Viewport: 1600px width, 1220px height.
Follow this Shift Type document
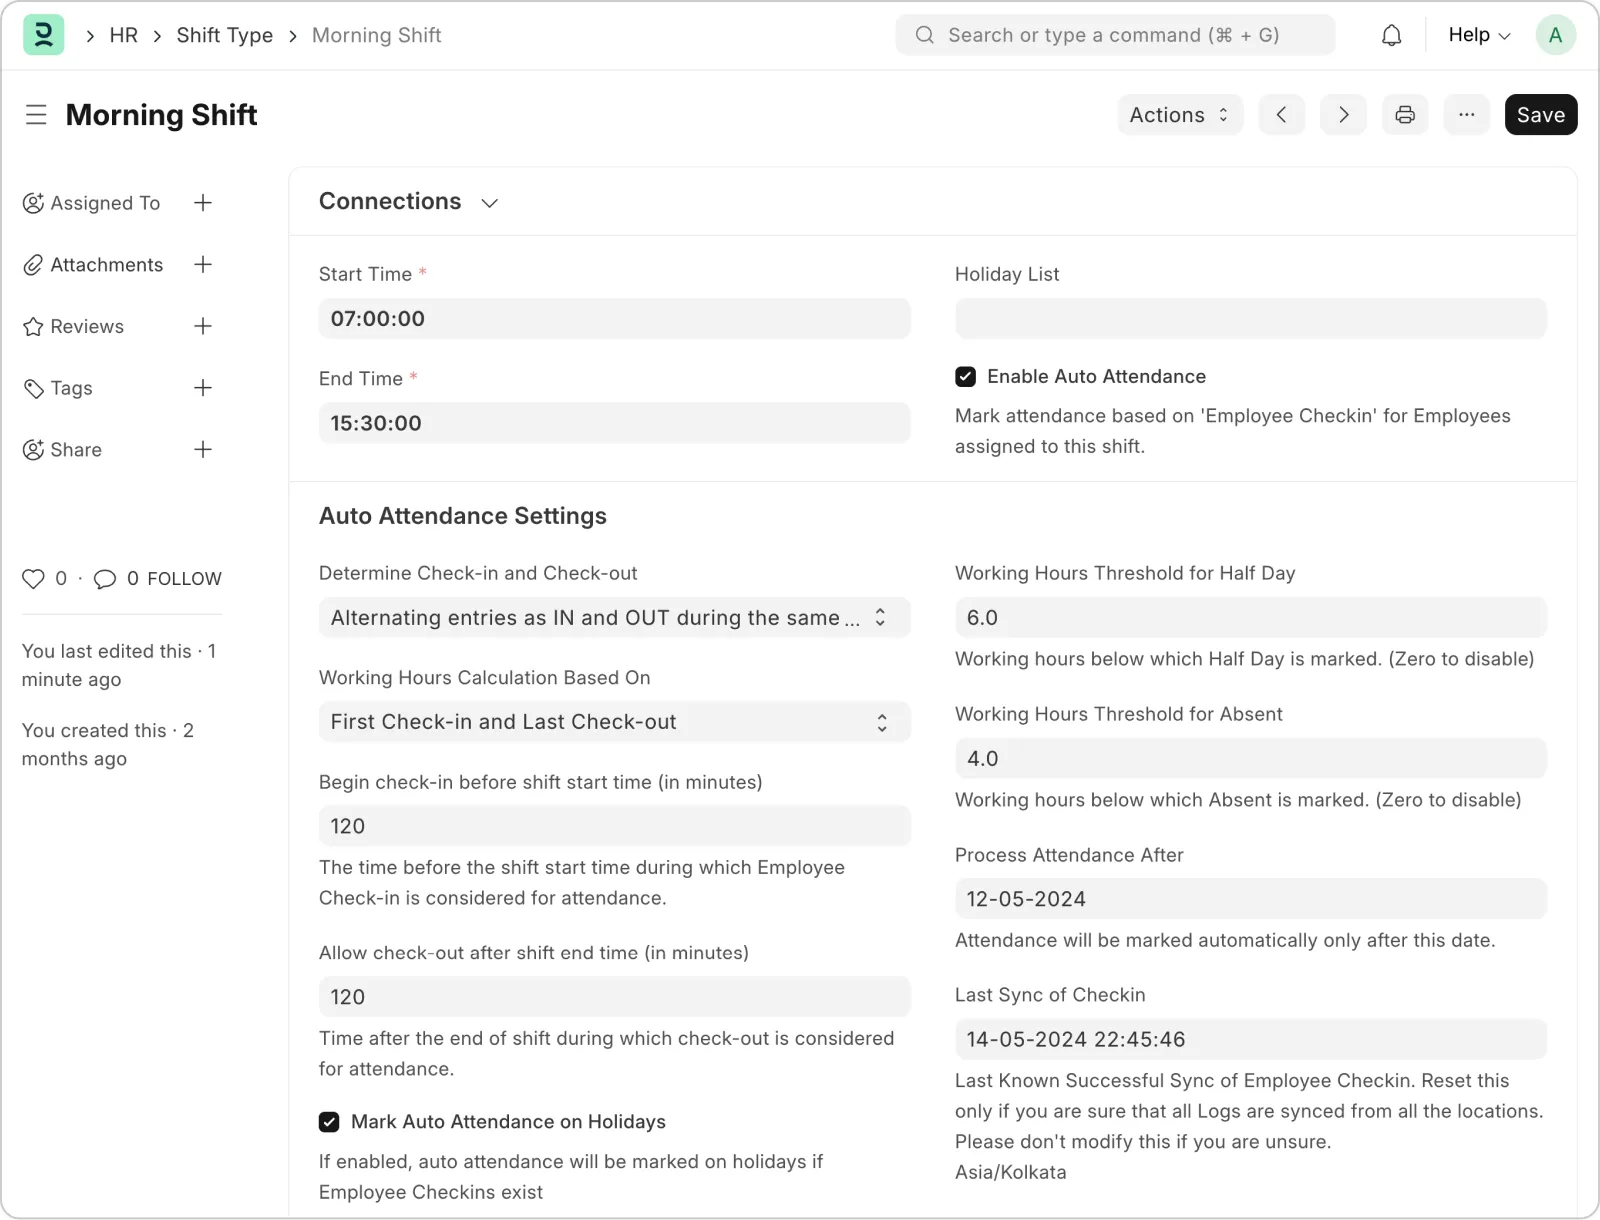click(185, 578)
